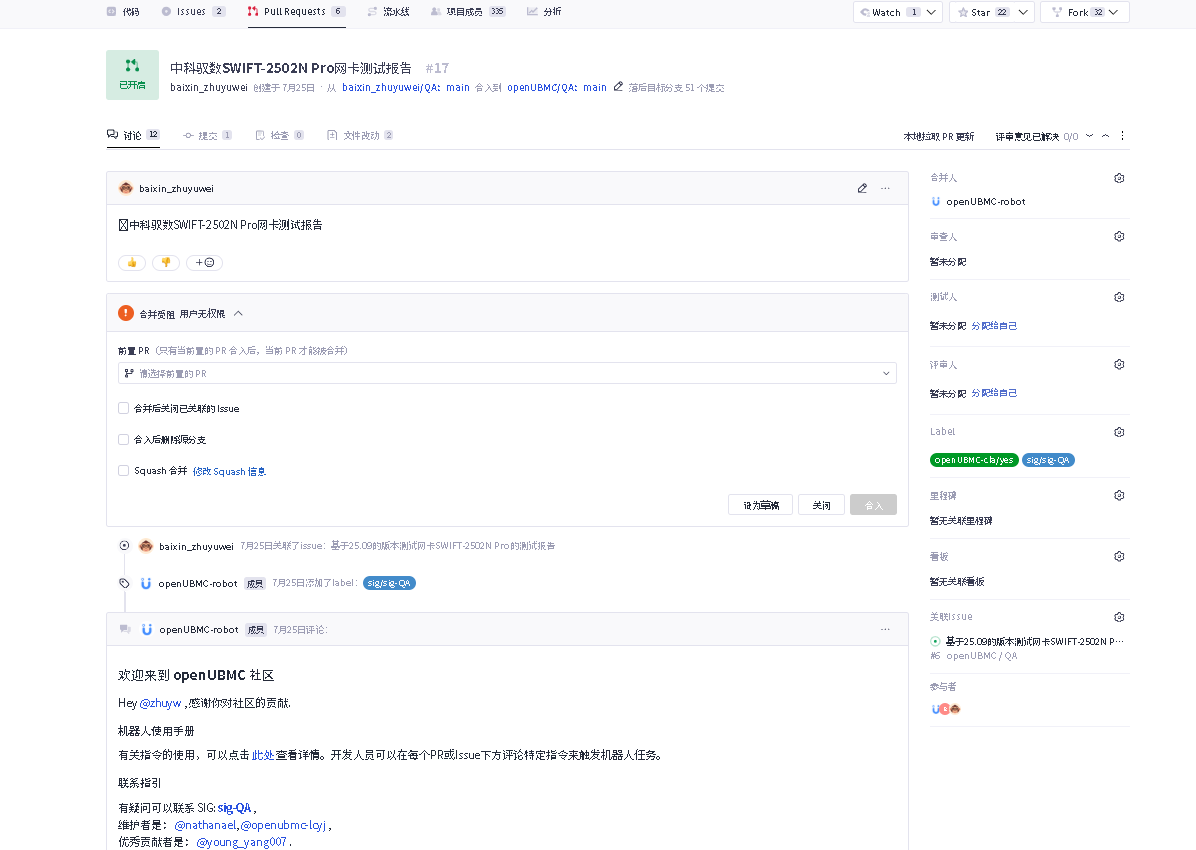This screenshot has height=850, width=1196.
Task: Edit the PR description pencil icon
Action: pos(862,188)
